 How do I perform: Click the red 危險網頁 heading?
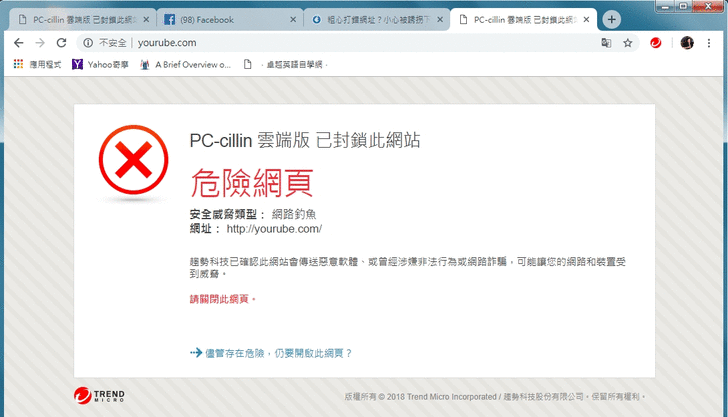click(252, 183)
